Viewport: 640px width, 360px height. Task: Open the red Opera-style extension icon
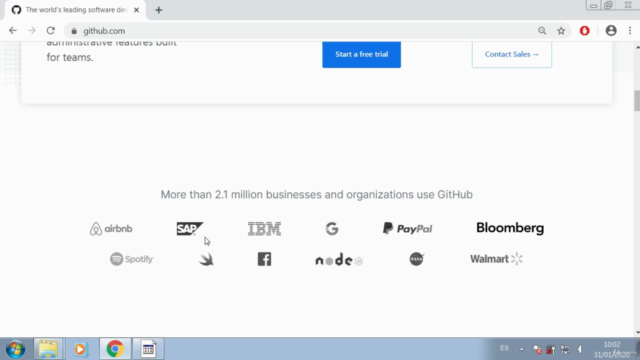point(584,31)
